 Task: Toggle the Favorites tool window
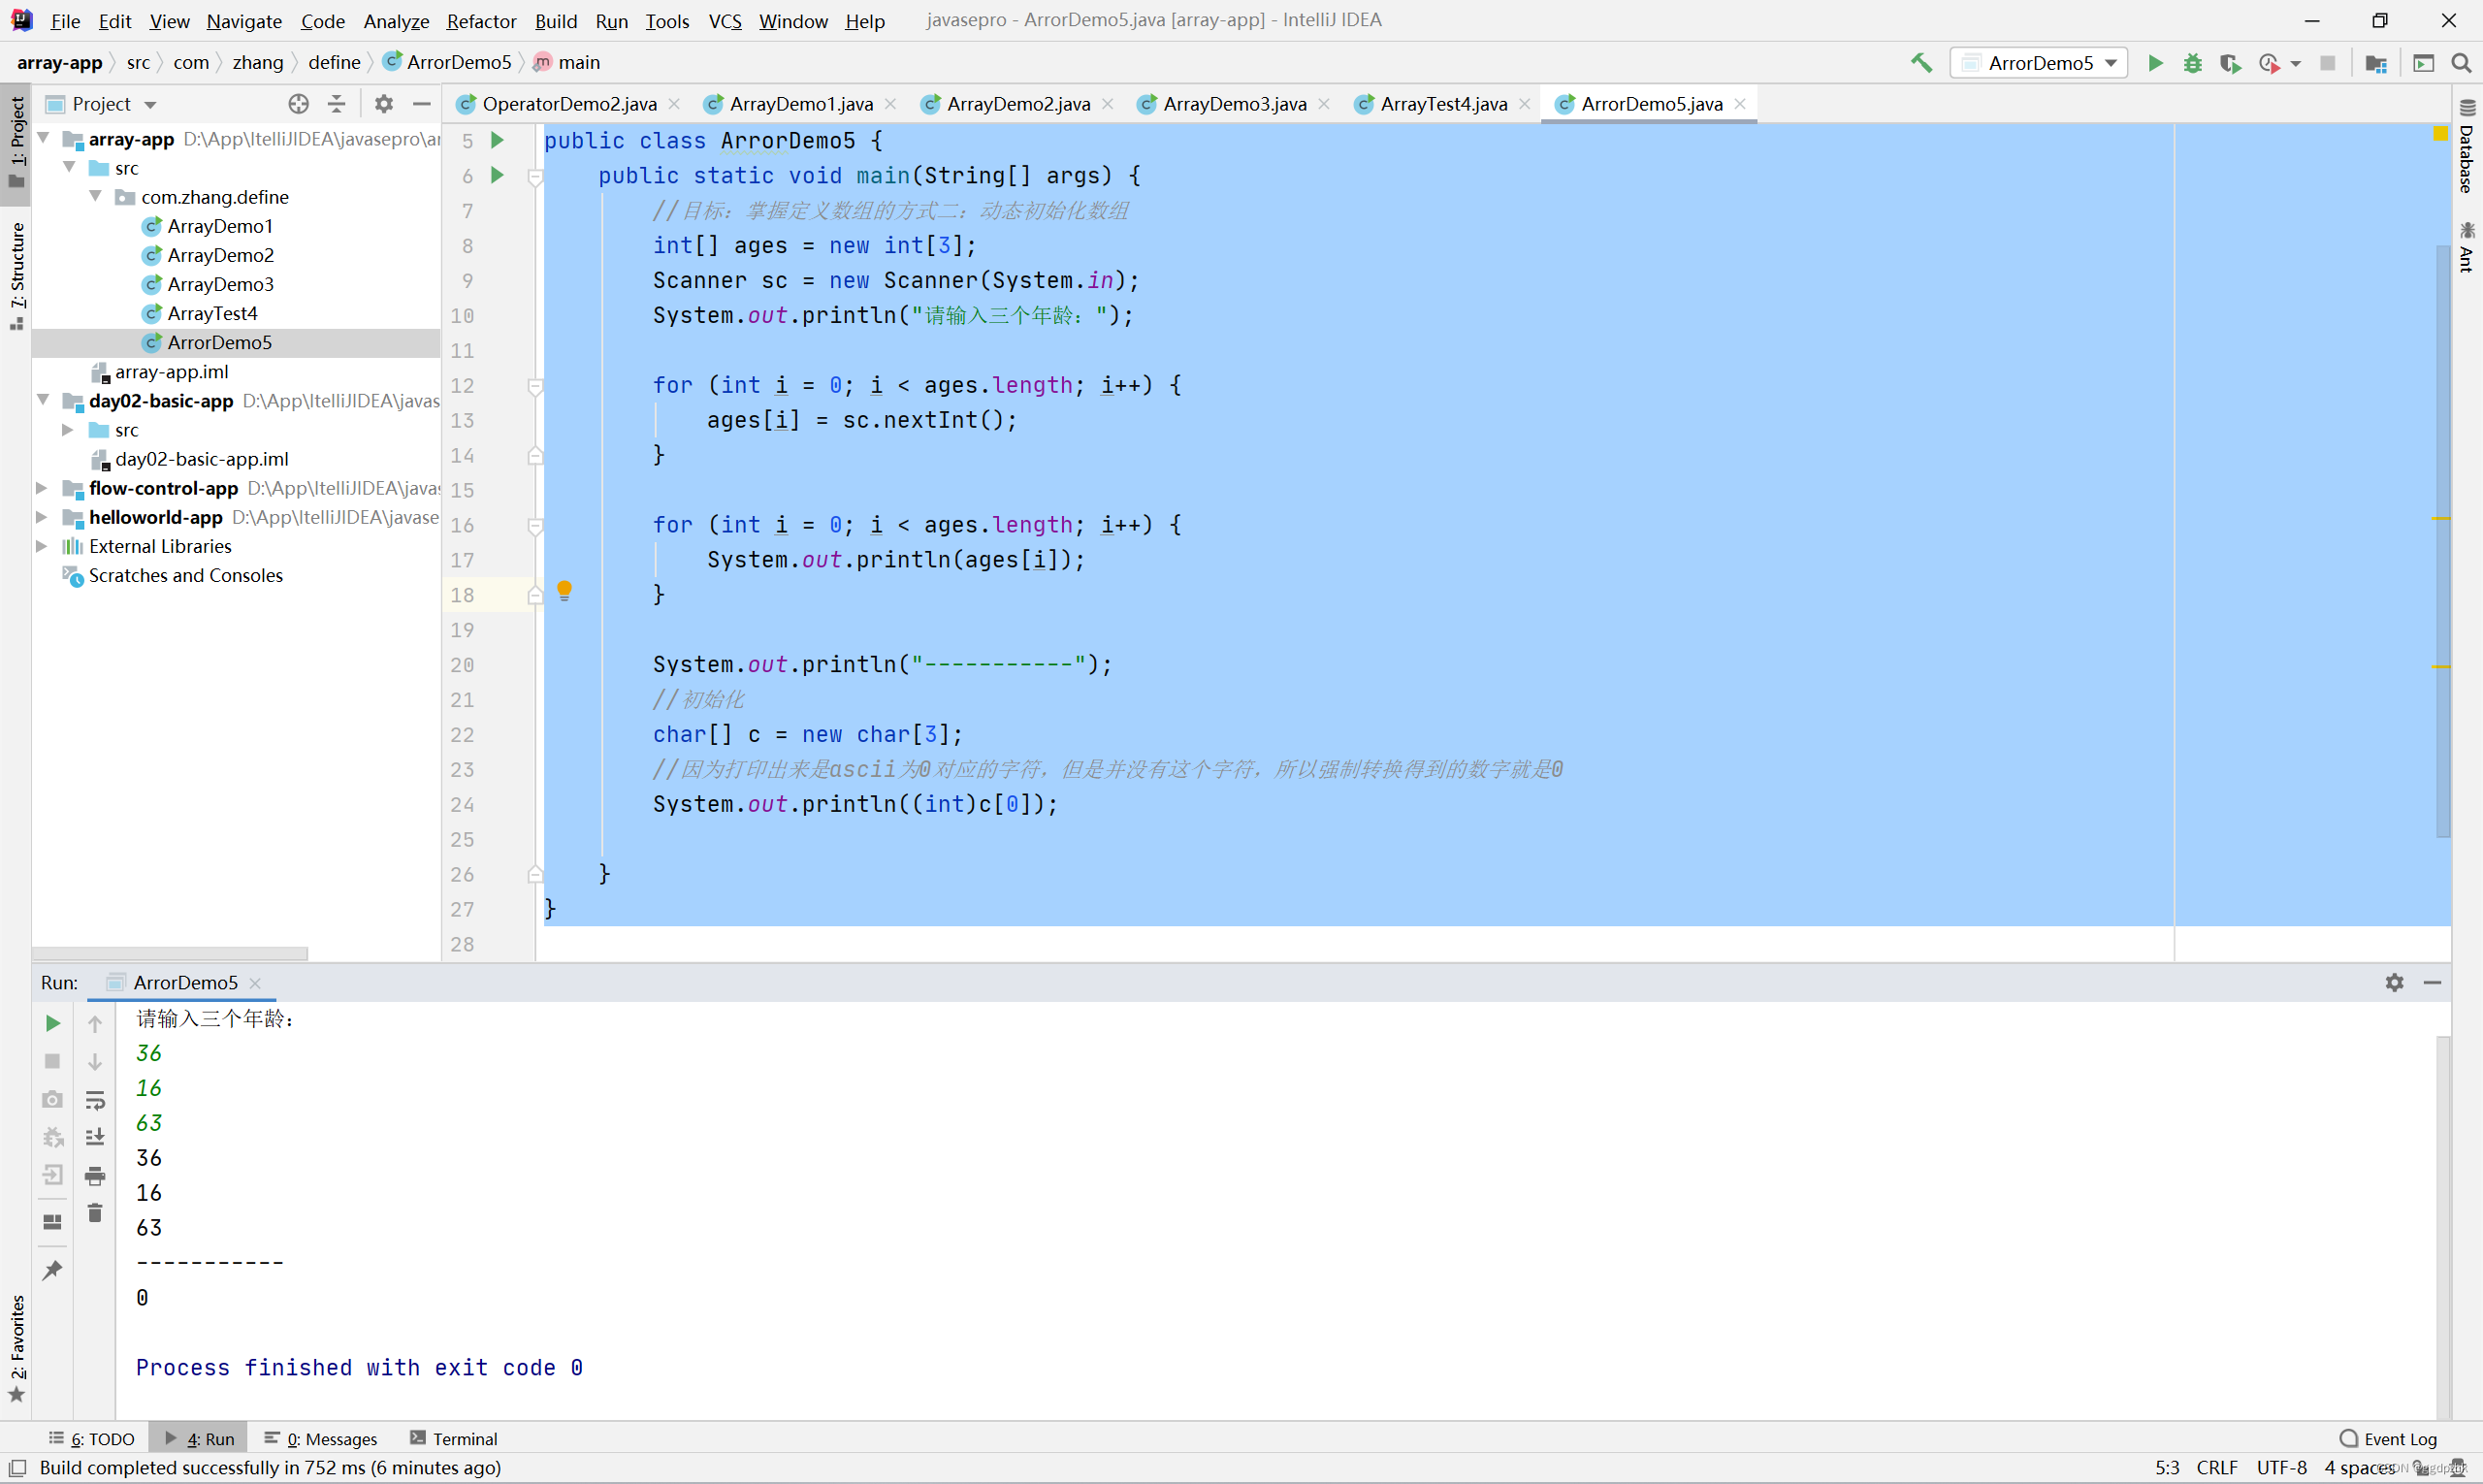pos(16,1349)
